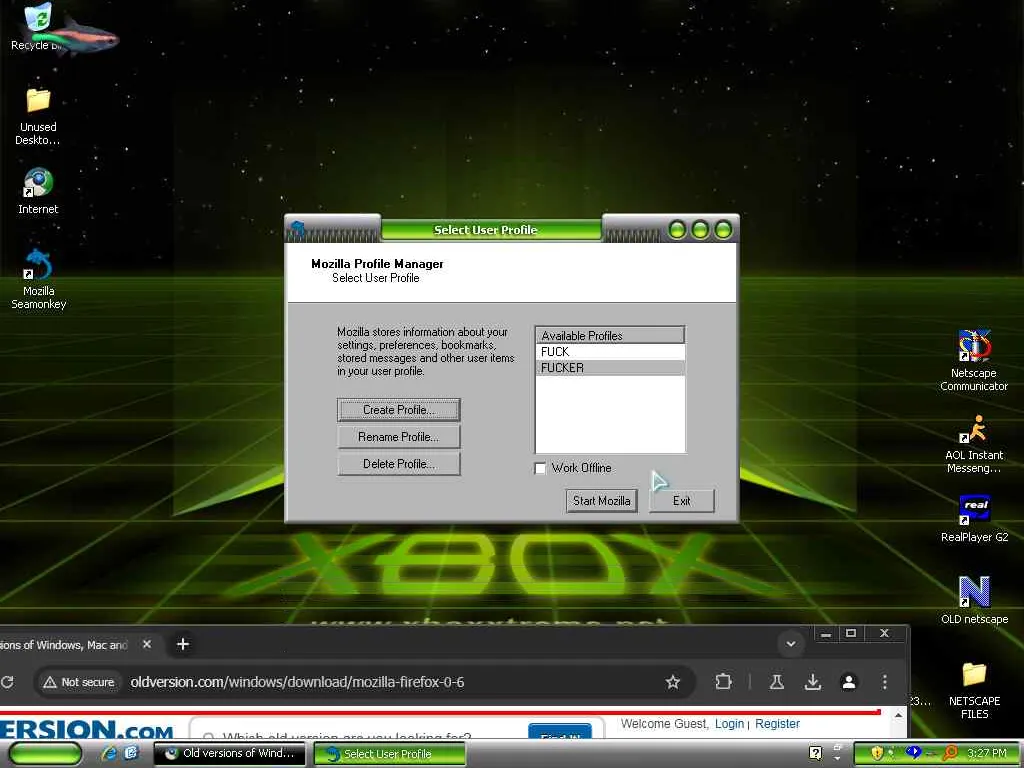The height and width of the screenshot is (768, 1024).
Task: Open the Unused Desktop folder icon
Action: pos(38,116)
